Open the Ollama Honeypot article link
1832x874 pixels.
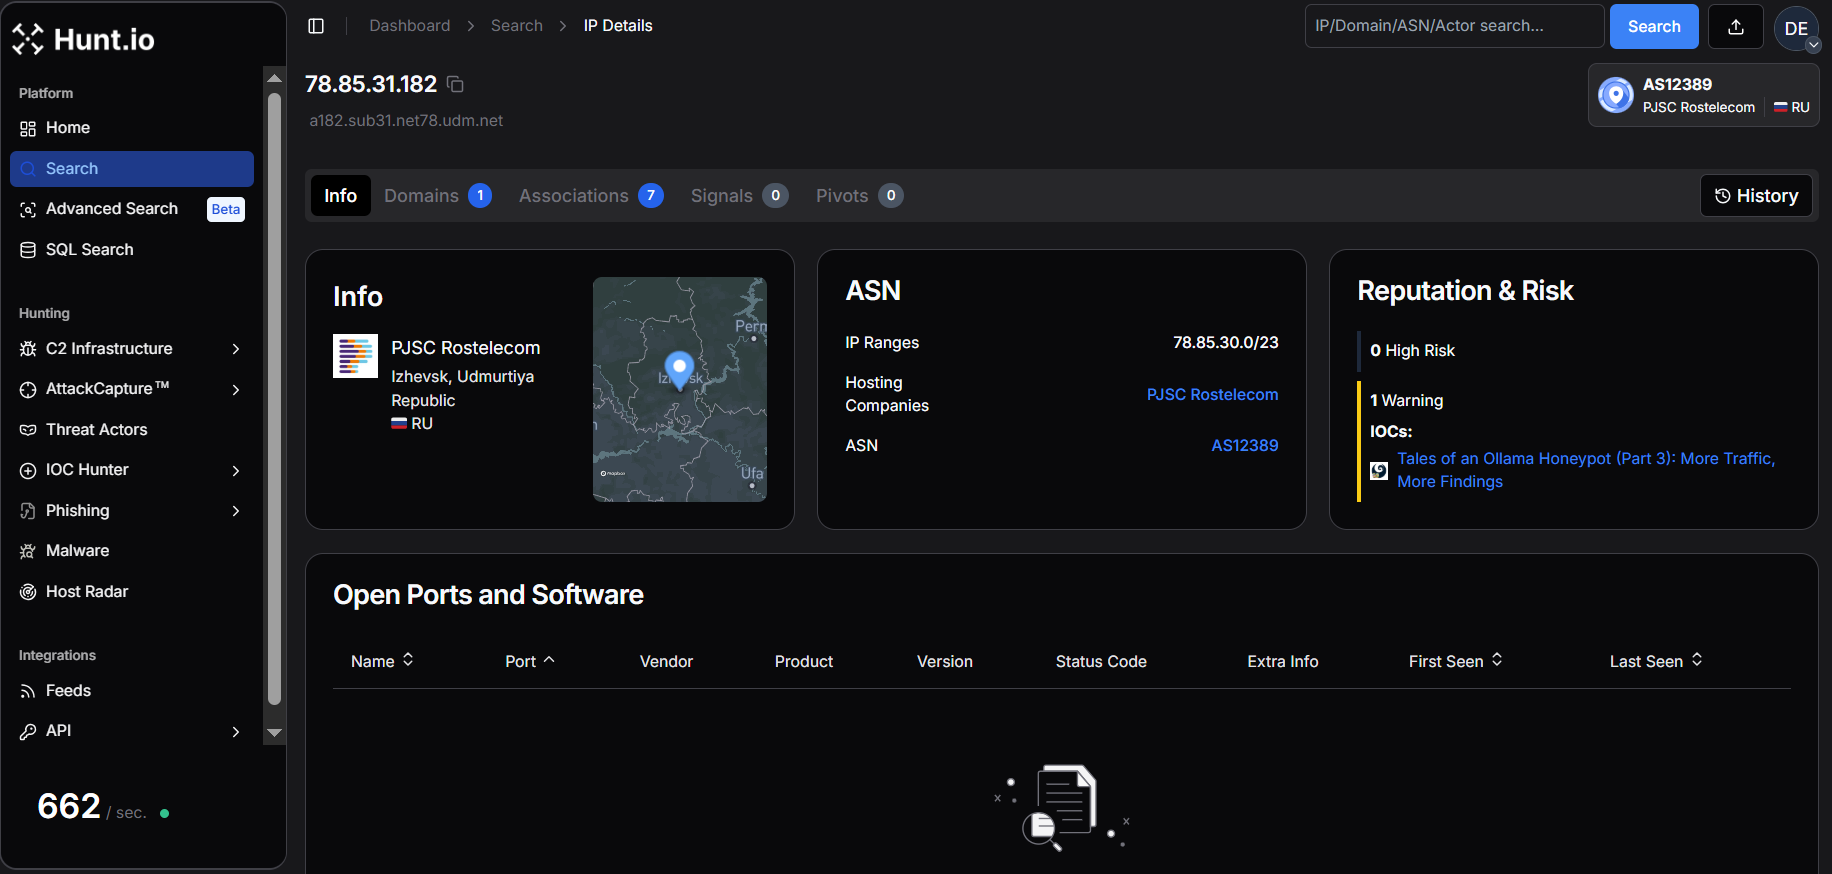(x=1586, y=470)
